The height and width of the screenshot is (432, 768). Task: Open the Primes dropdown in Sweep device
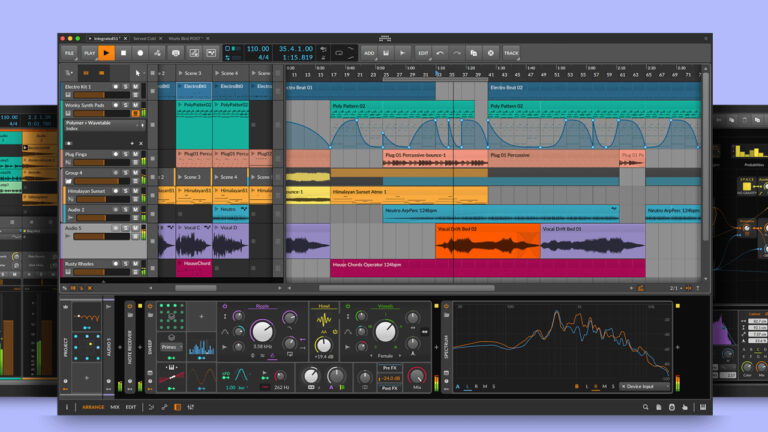171,347
